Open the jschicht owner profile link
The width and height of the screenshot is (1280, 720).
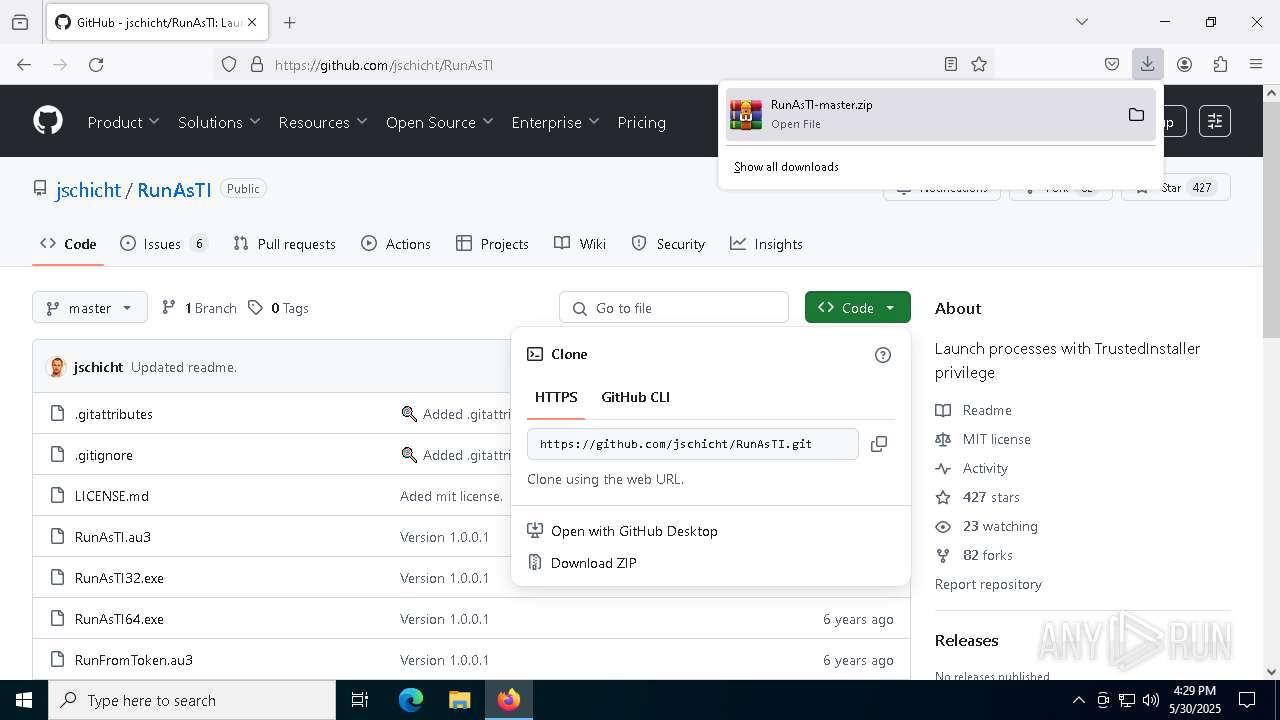(x=88, y=189)
